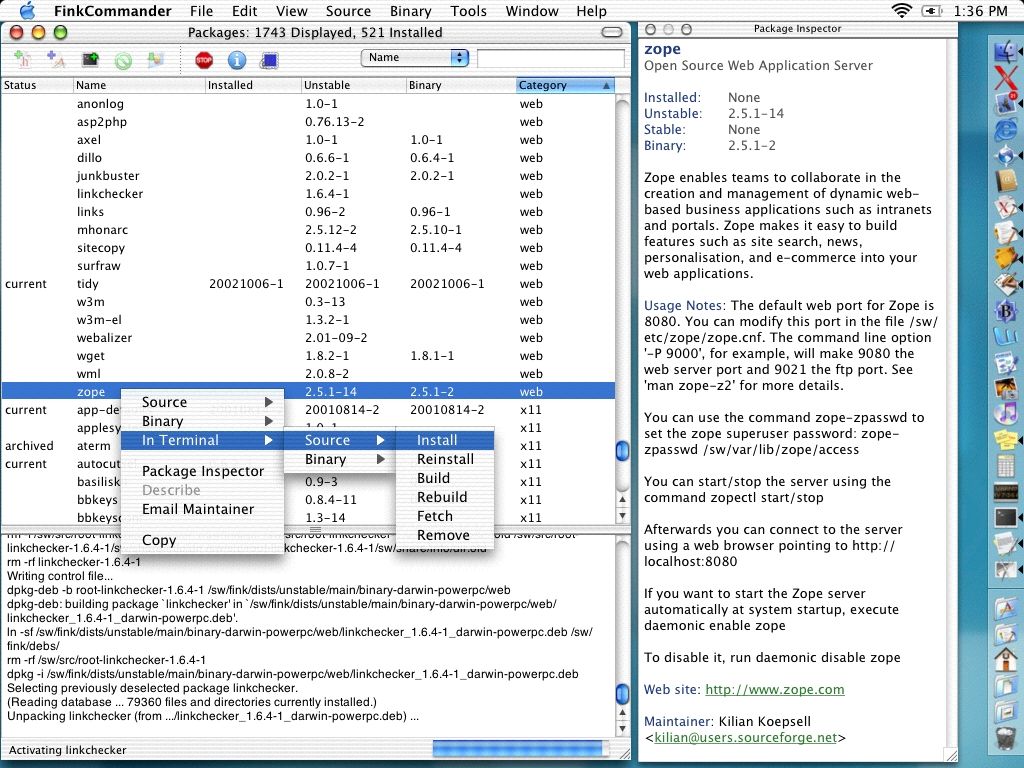
Task: Open the www.zope.com web site link
Action: click(775, 690)
